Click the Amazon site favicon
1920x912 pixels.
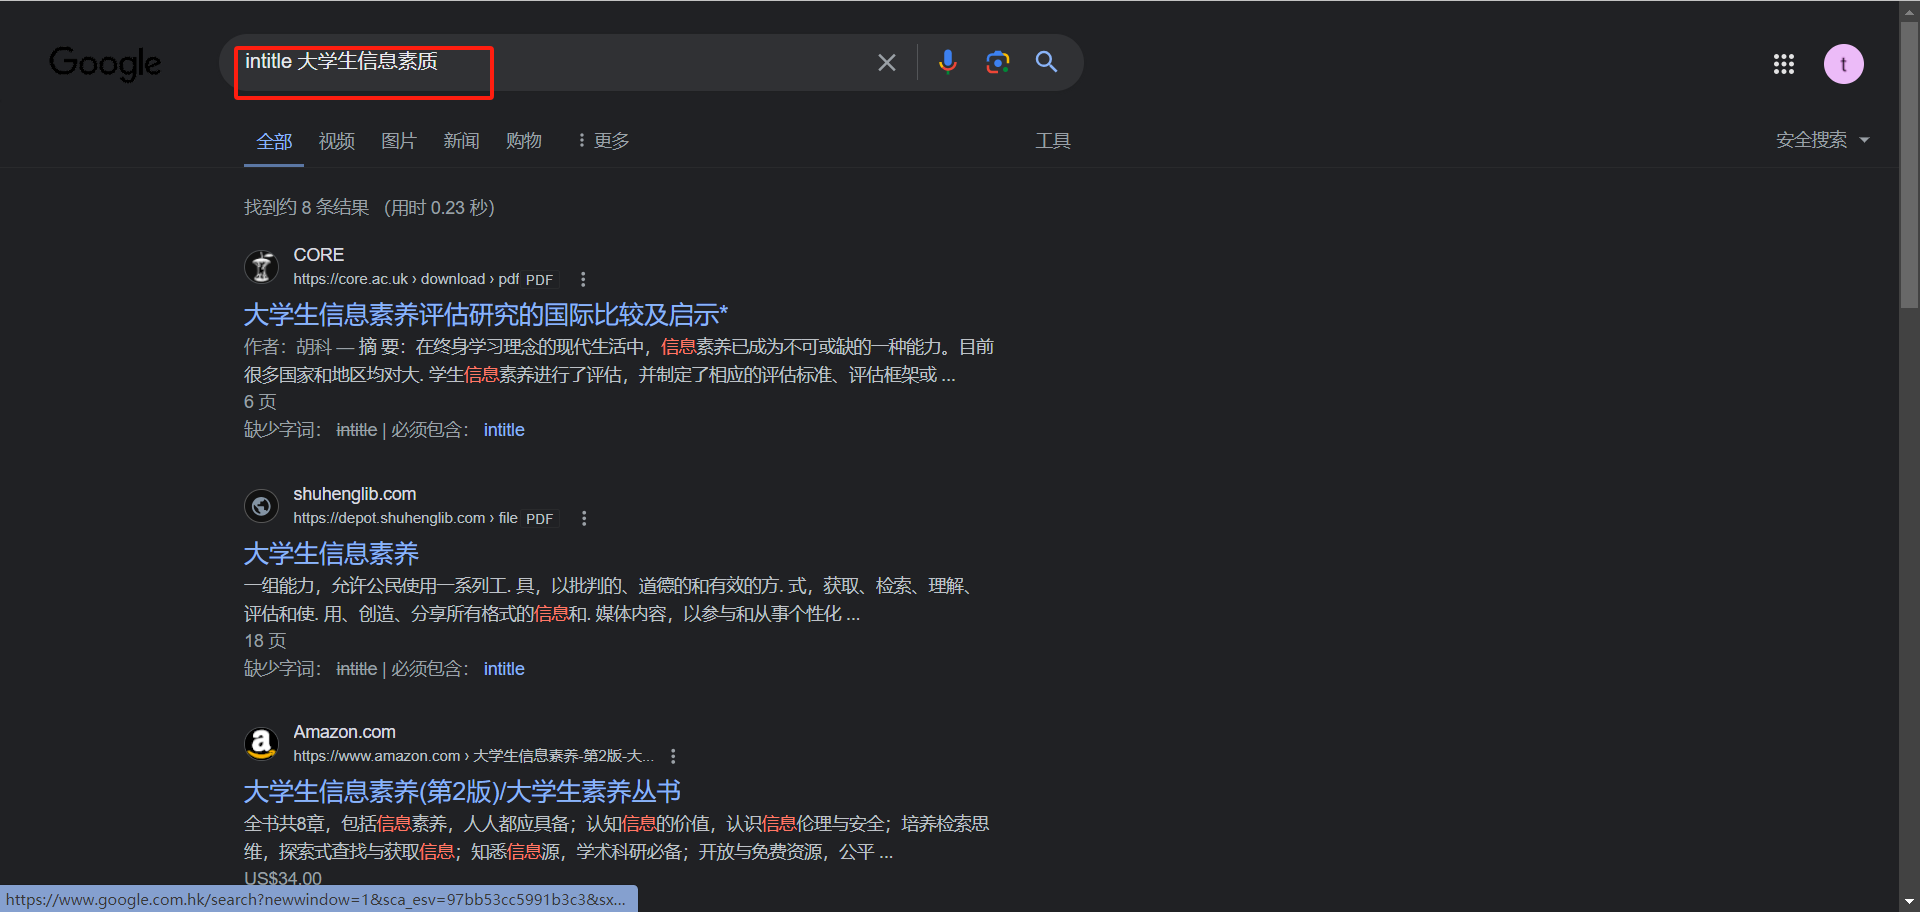click(x=261, y=744)
